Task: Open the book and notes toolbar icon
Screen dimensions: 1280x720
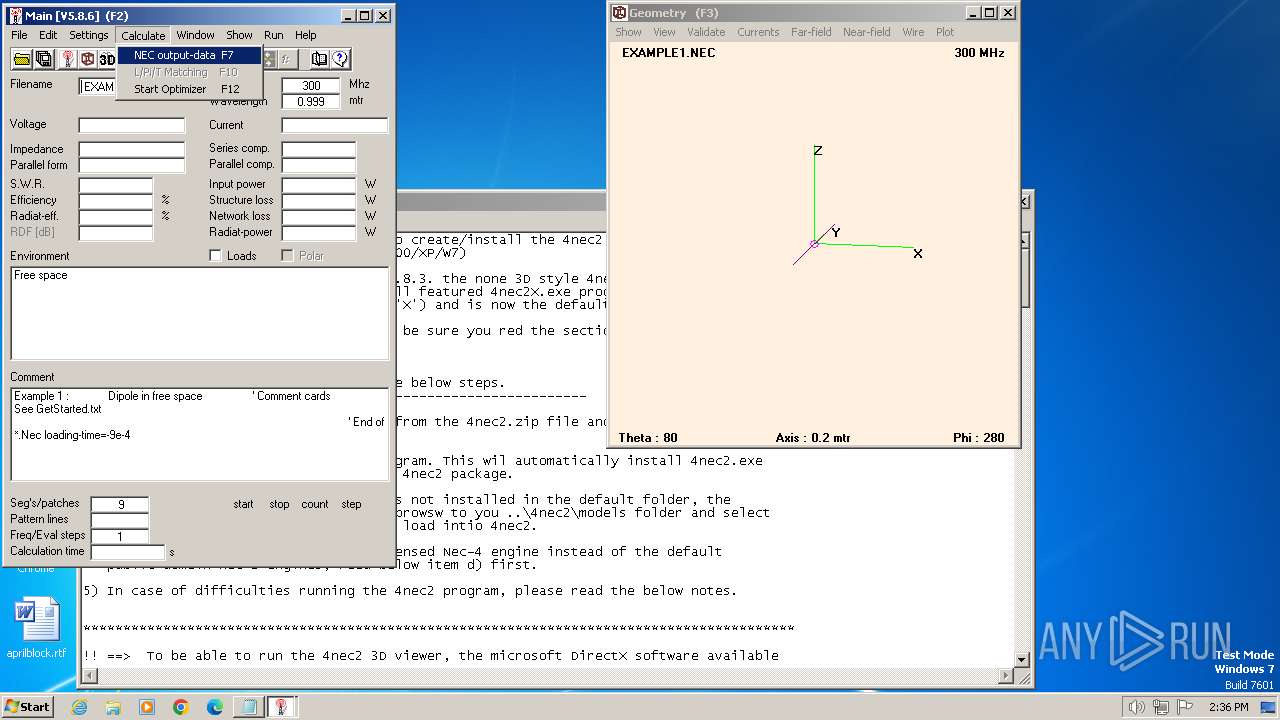Action: [319, 59]
